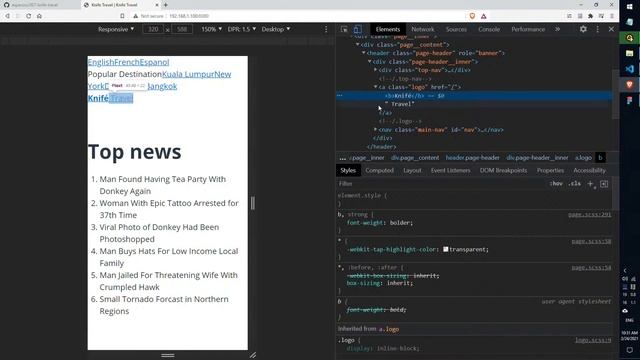Select header.page-header in breadcrumb
This screenshot has height=360, width=640.
(472, 158)
